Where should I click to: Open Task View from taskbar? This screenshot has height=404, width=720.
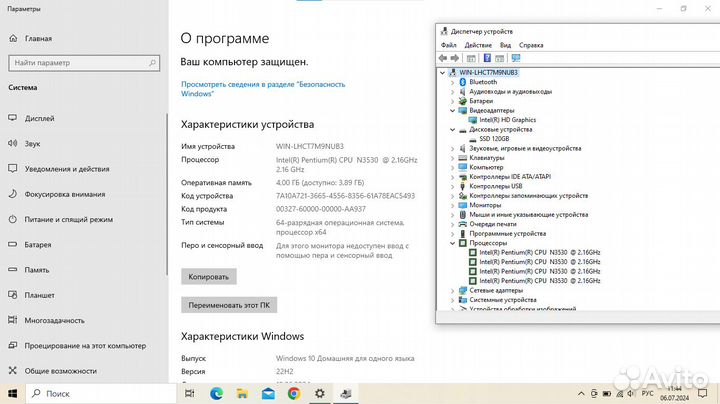189,393
